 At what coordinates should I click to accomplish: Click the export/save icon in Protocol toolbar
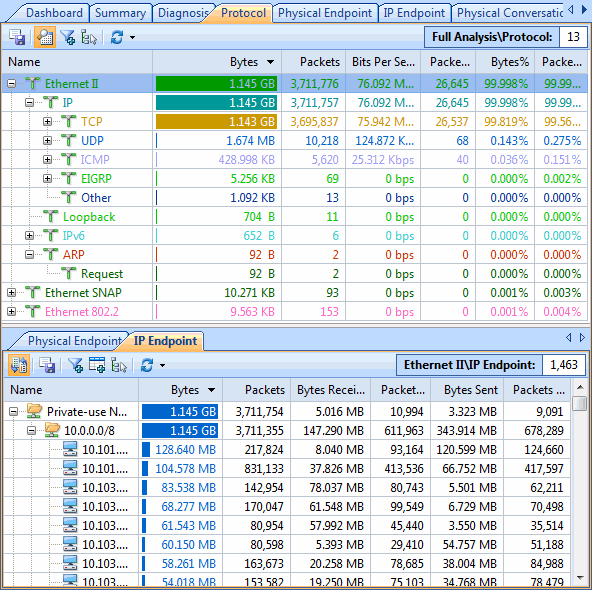17,37
